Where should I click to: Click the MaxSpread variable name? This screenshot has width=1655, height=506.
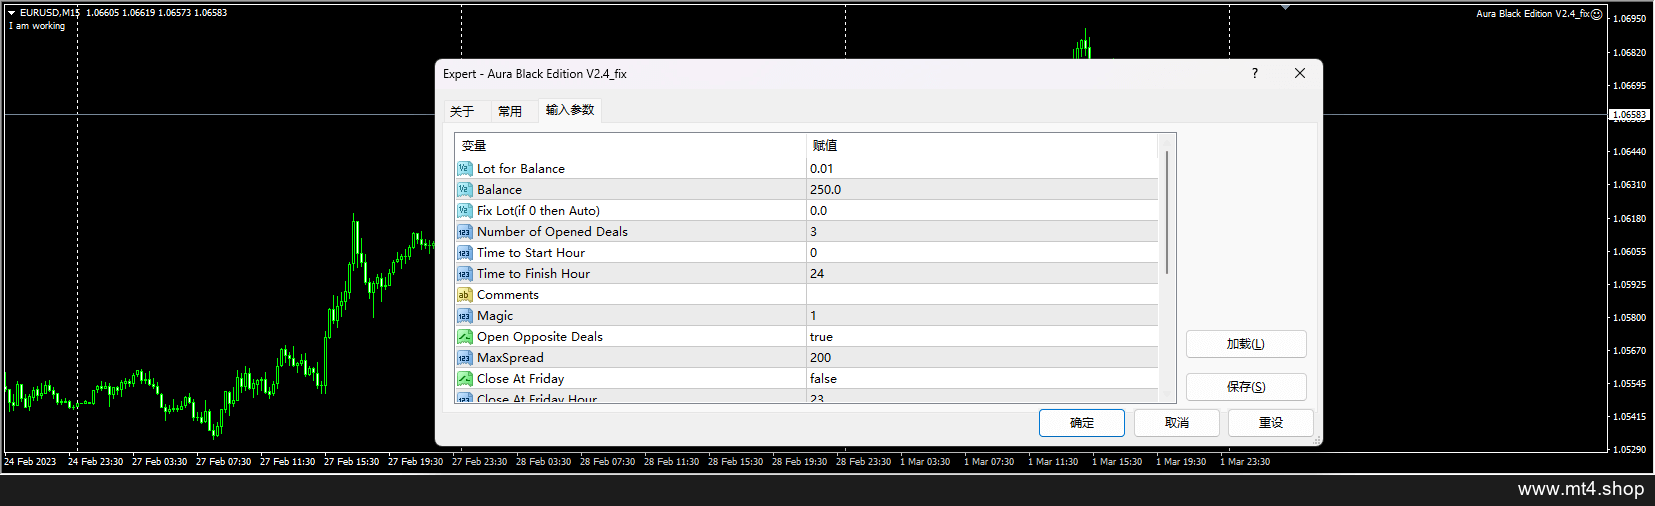click(510, 358)
